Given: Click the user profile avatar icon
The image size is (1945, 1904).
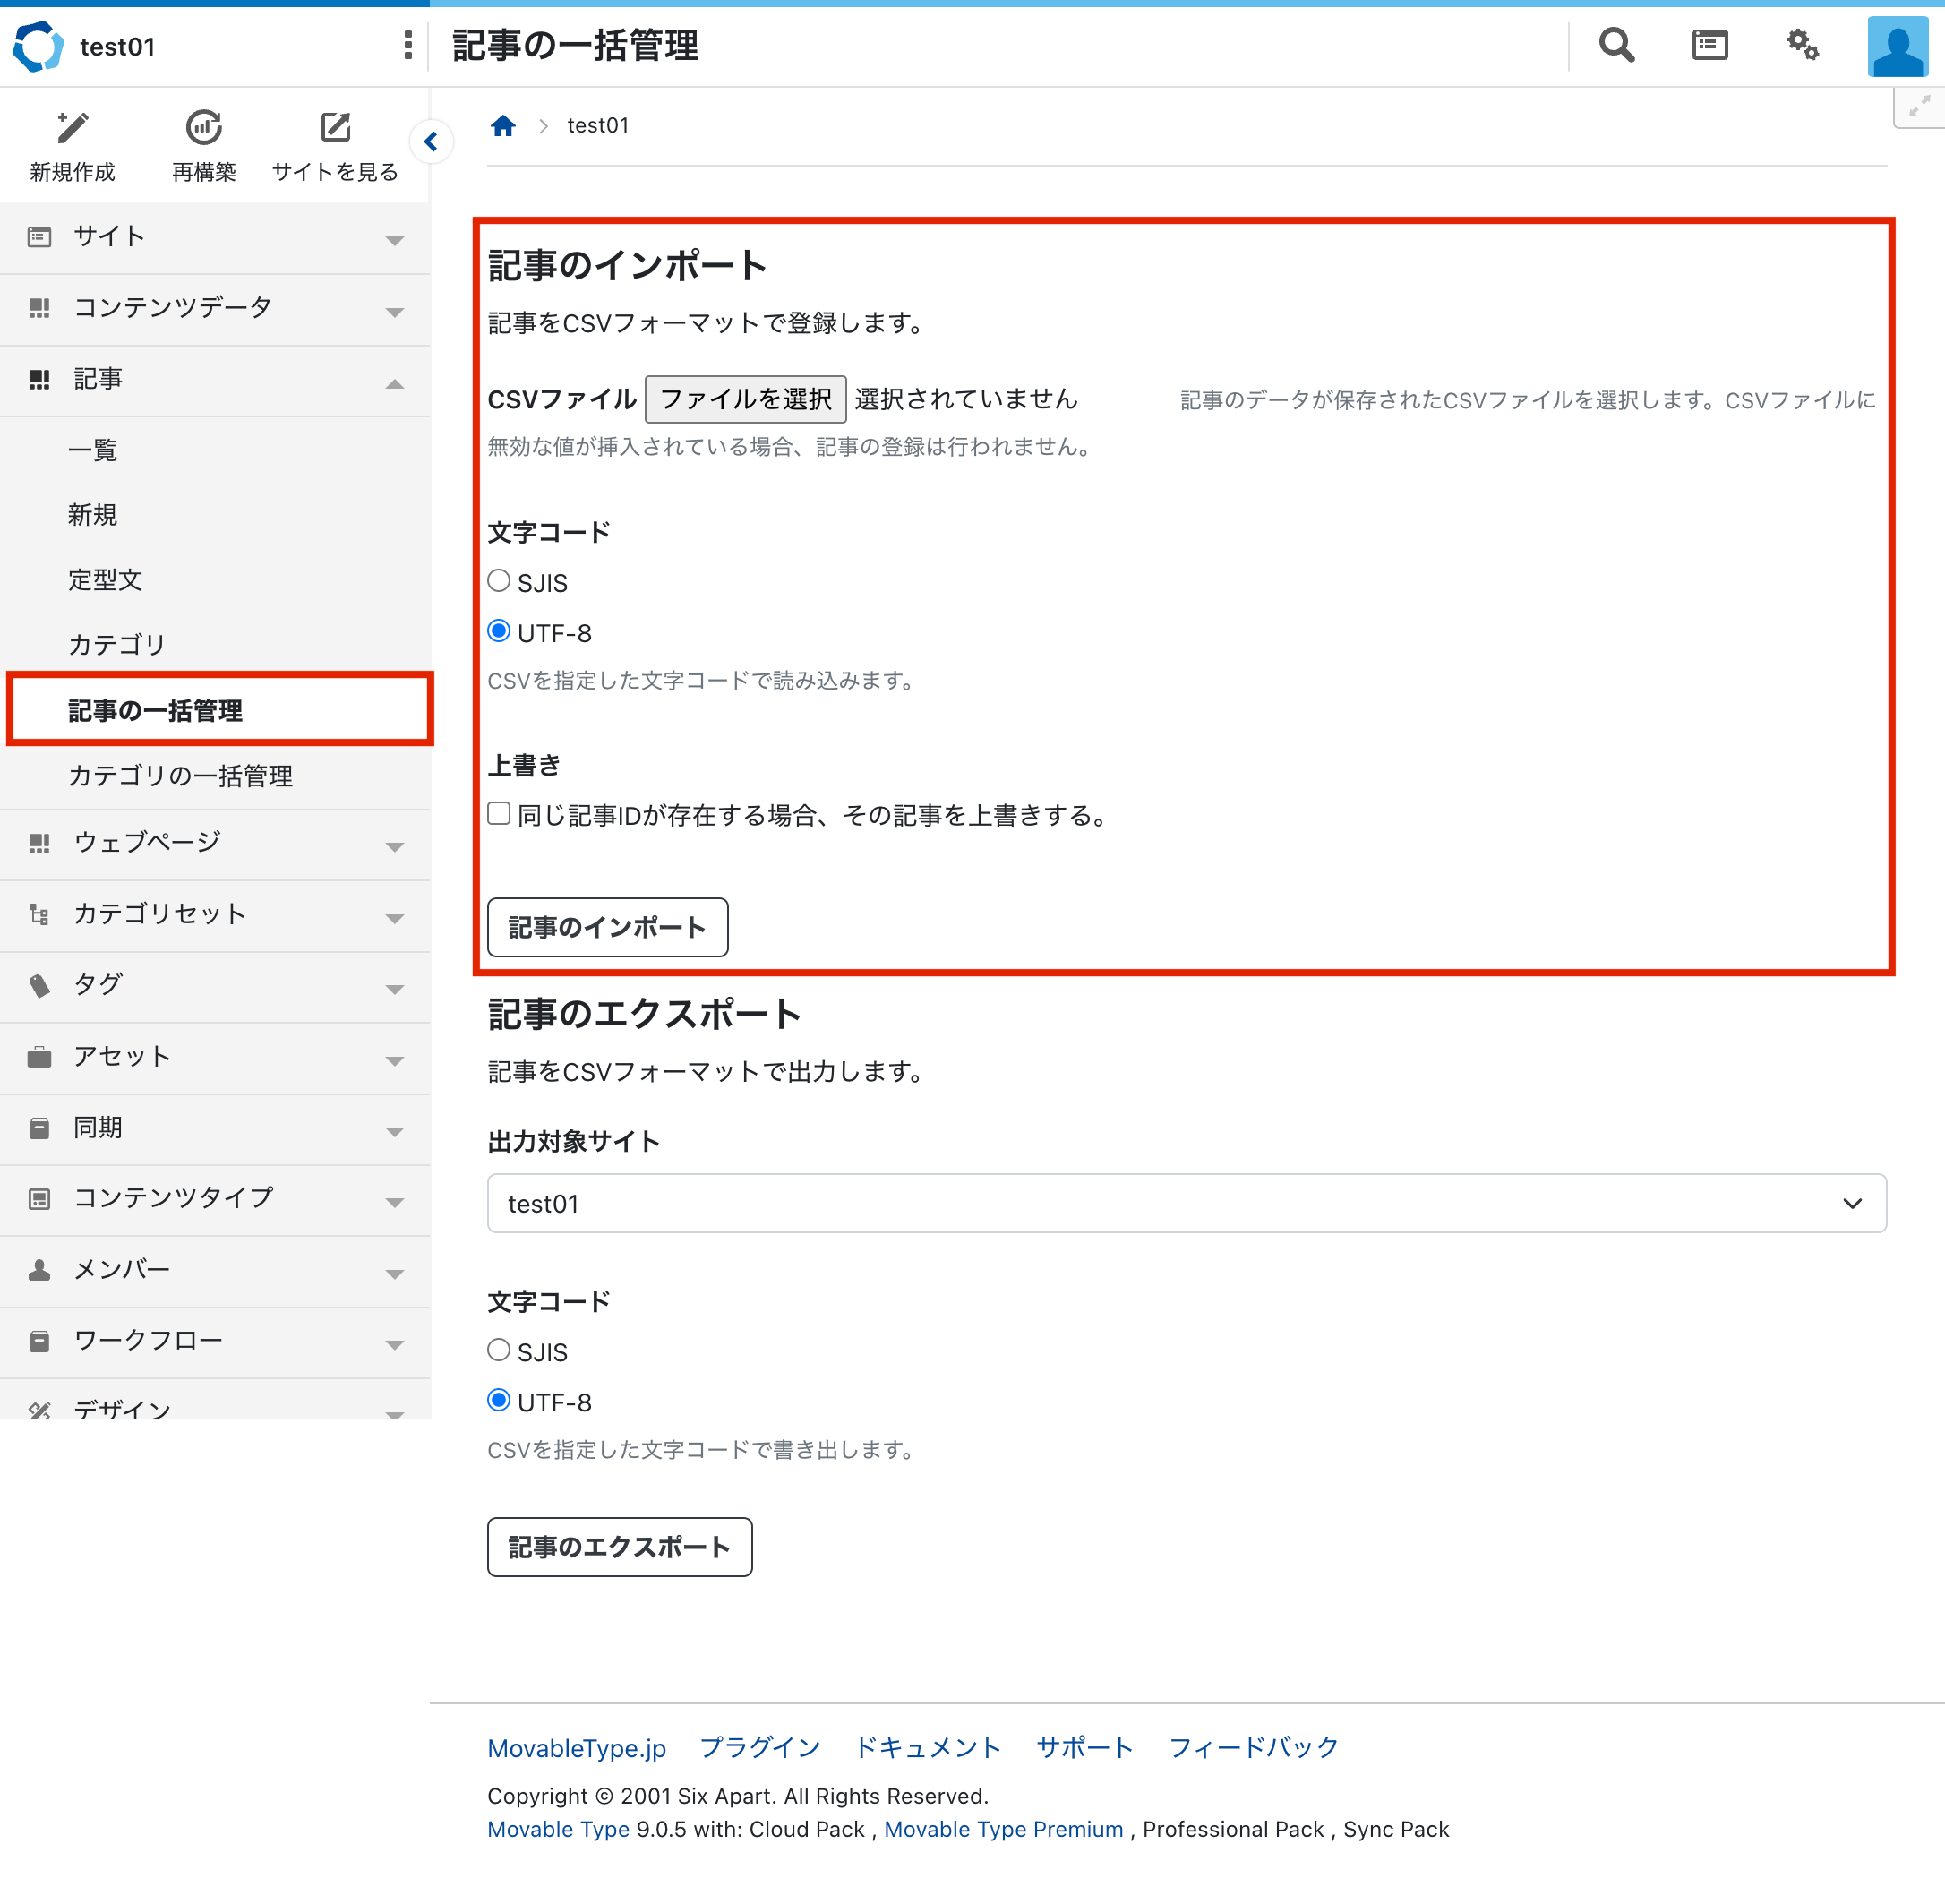Looking at the screenshot, I should [1896, 47].
